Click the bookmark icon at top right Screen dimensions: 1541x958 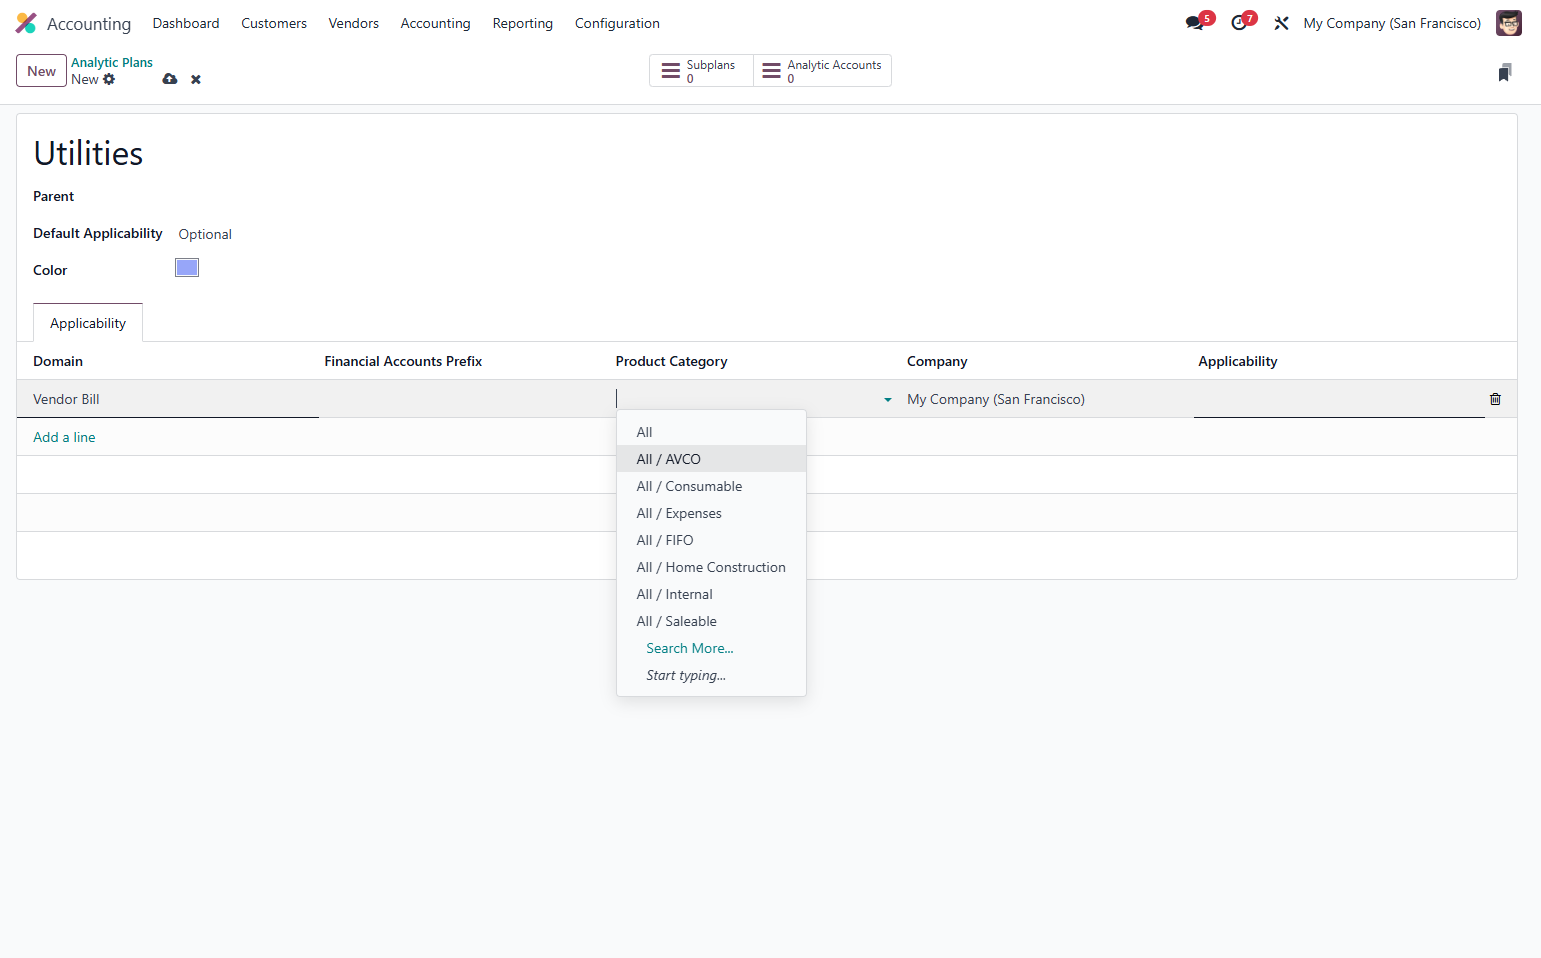[1505, 72]
